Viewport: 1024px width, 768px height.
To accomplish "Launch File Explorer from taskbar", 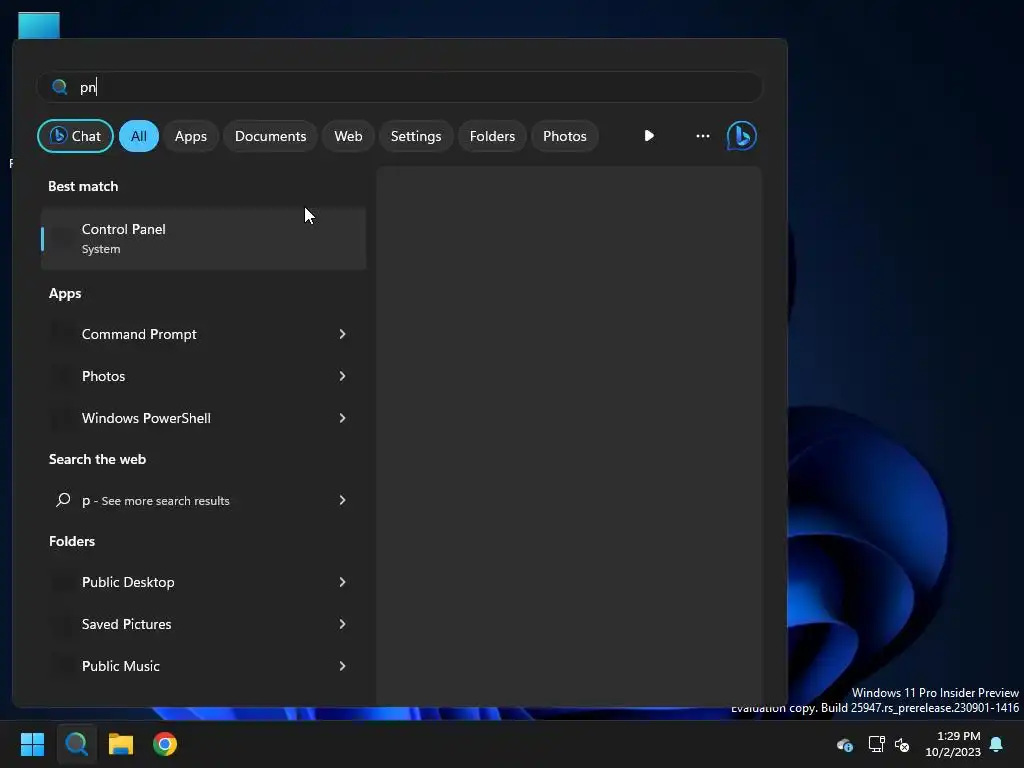I will click(121, 744).
